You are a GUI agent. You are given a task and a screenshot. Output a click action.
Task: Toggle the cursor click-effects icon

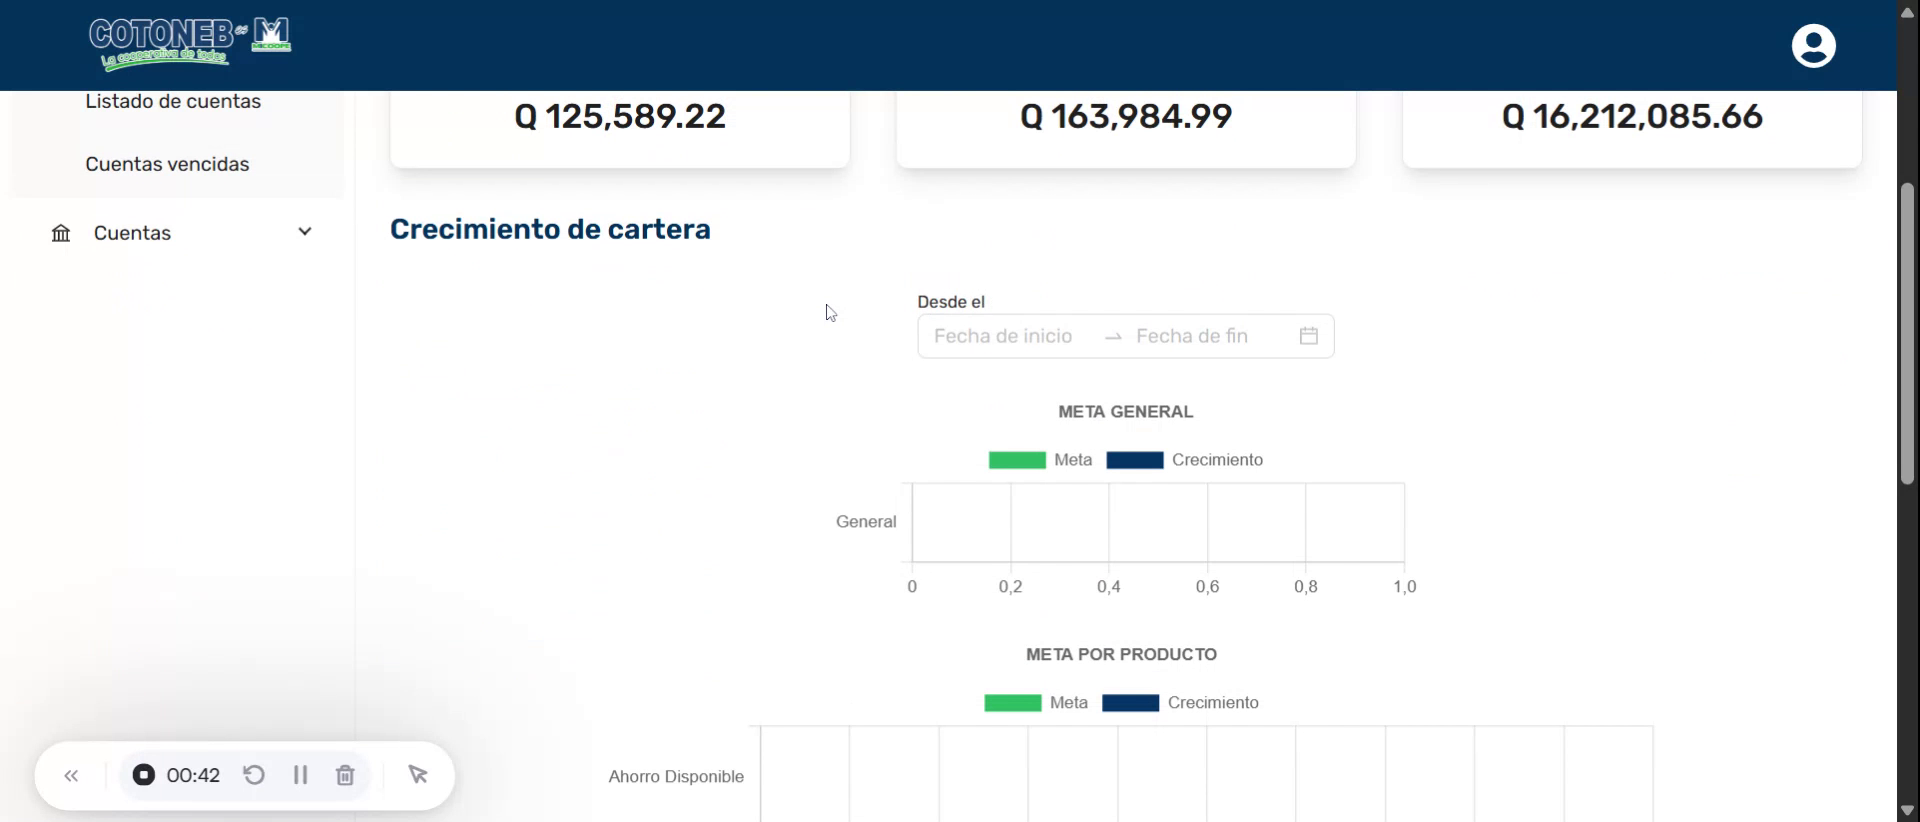click(418, 775)
